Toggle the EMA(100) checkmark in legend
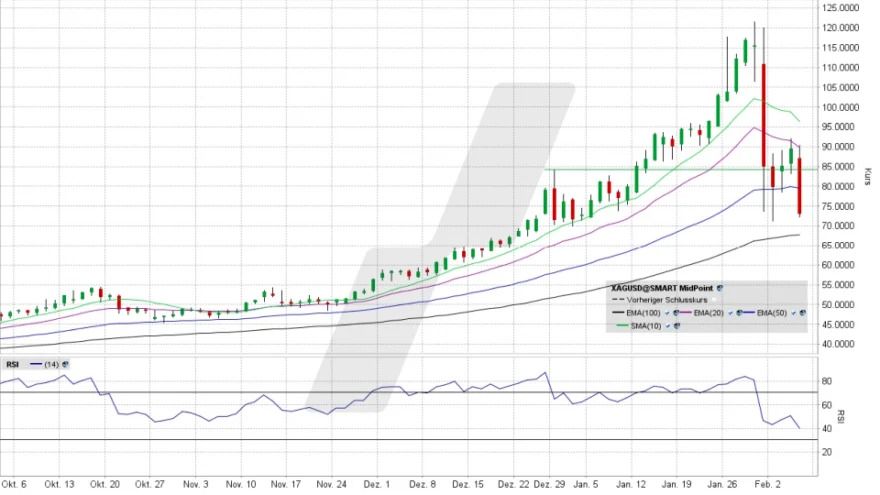Screen dimensions: 880x495 (666, 313)
